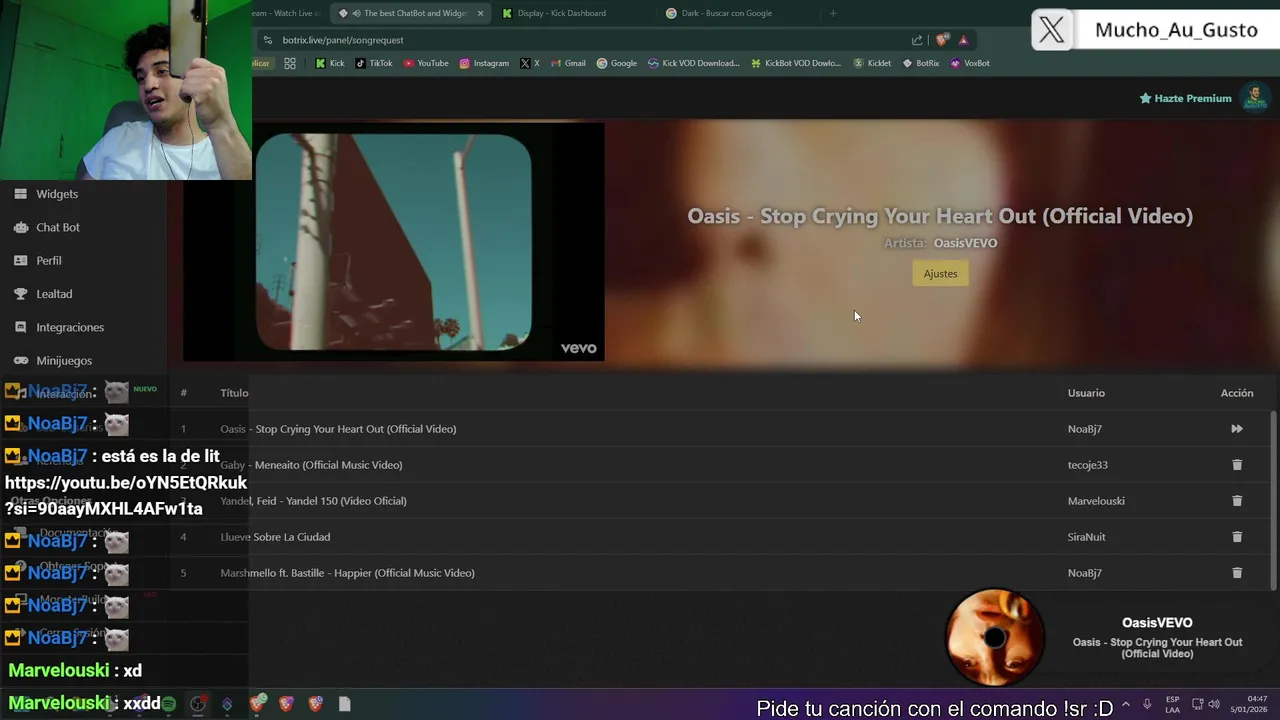Click the Usuario column header
This screenshot has width=1280, height=720.
coord(1086,393)
